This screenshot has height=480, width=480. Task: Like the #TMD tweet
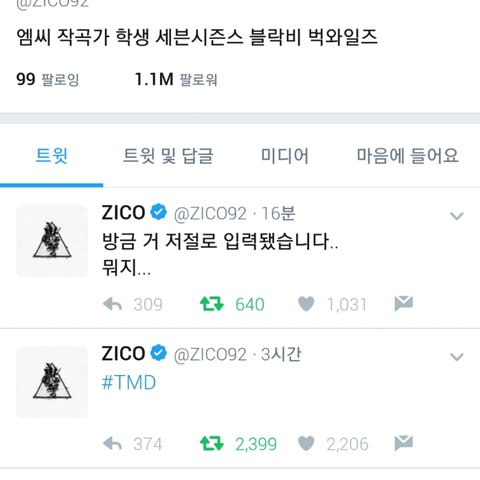[306, 444]
